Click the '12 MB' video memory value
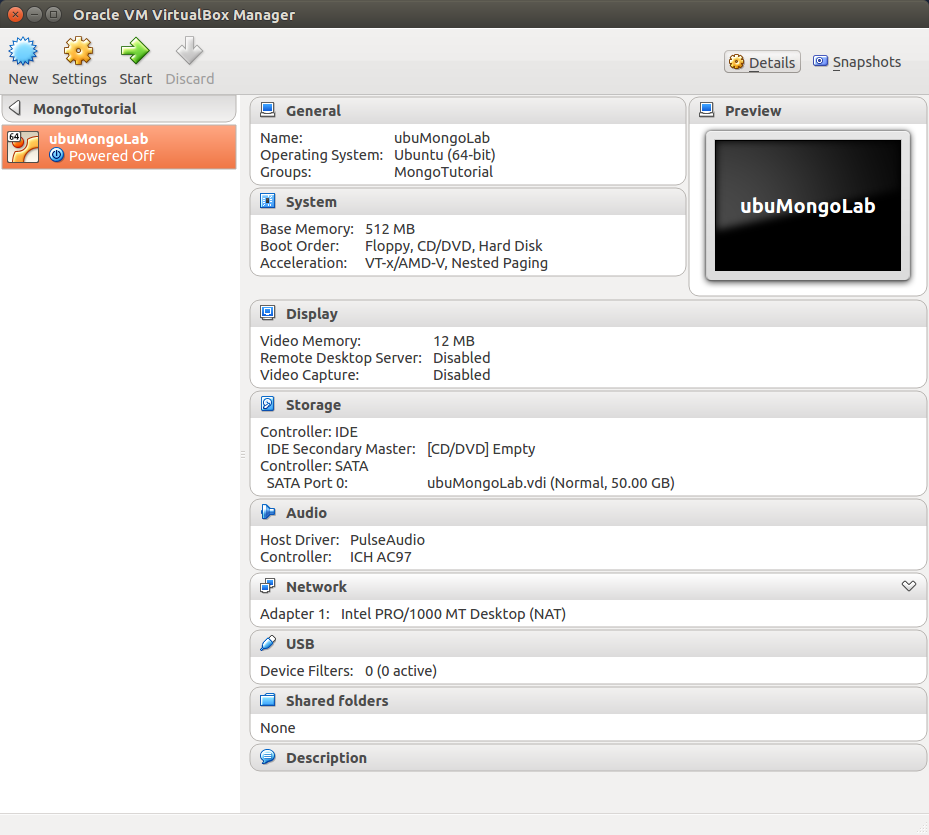This screenshot has width=929, height=835. click(x=454, y=341)
